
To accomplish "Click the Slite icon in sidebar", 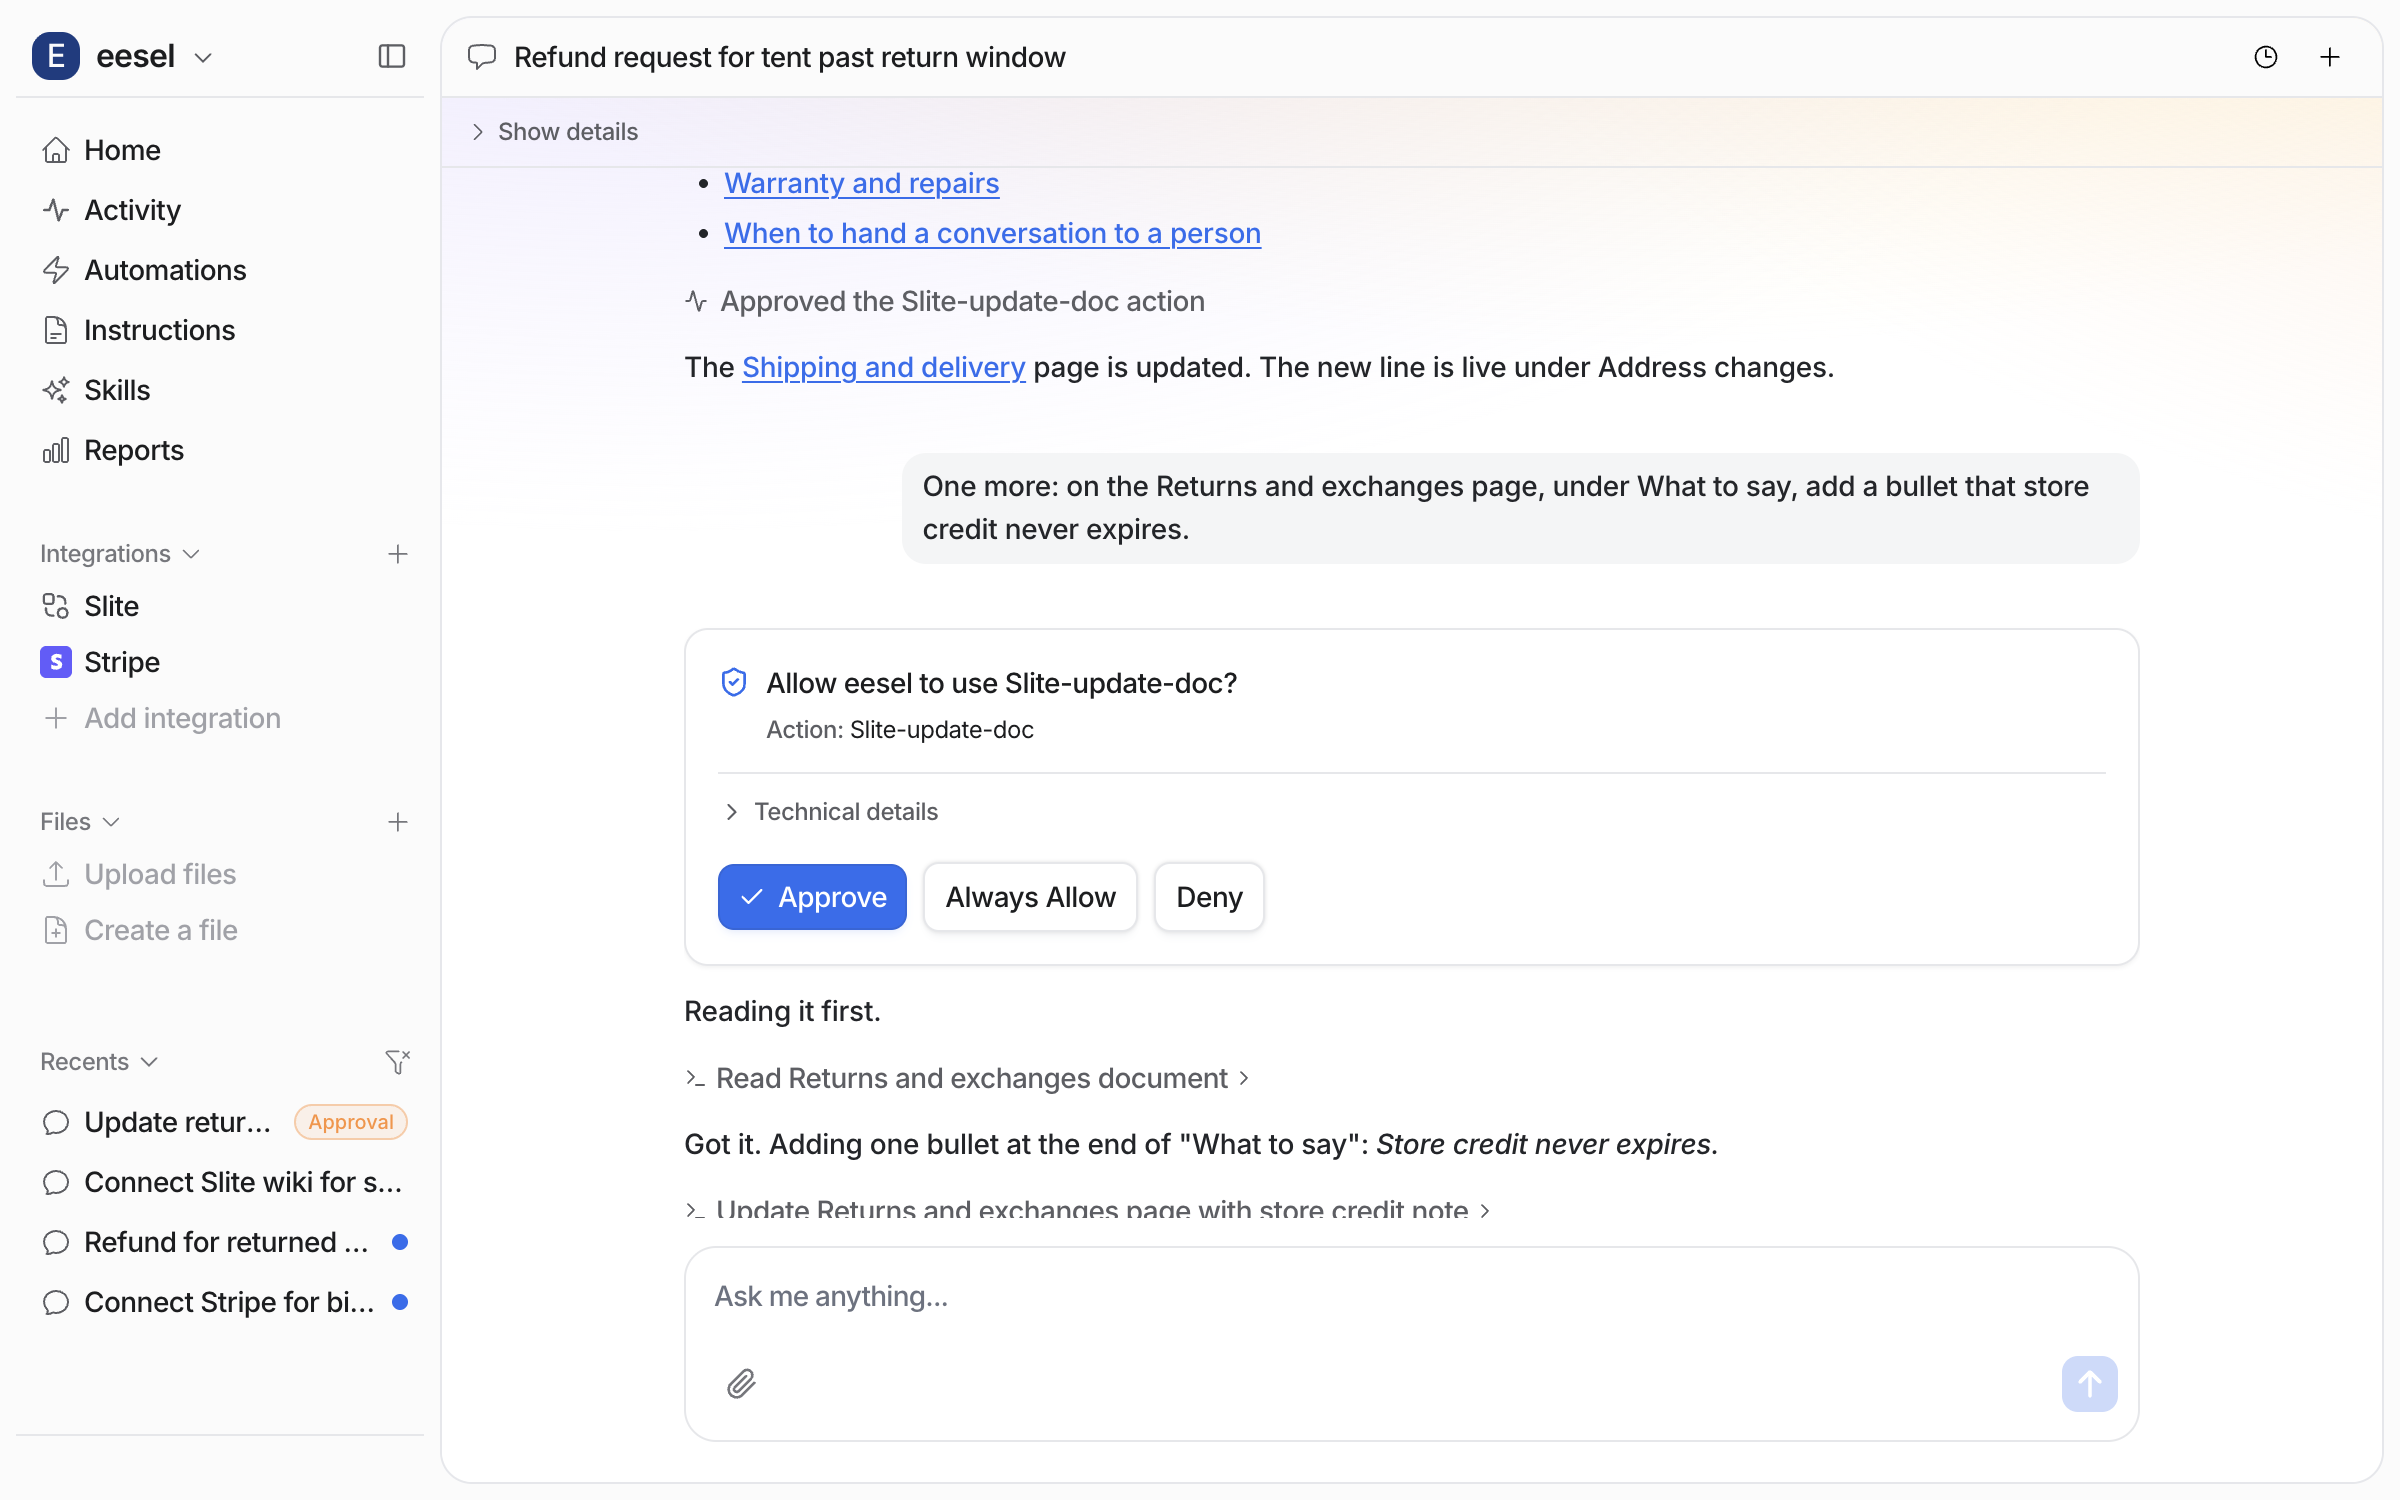I will [56, 606].
